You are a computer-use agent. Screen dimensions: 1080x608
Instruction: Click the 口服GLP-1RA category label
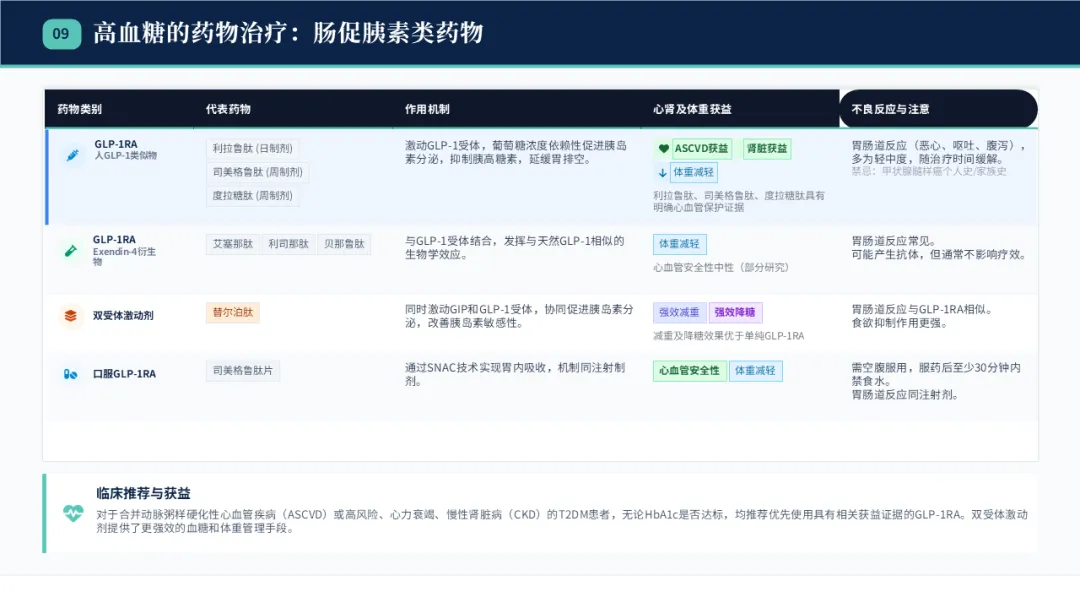click(124, 374)
